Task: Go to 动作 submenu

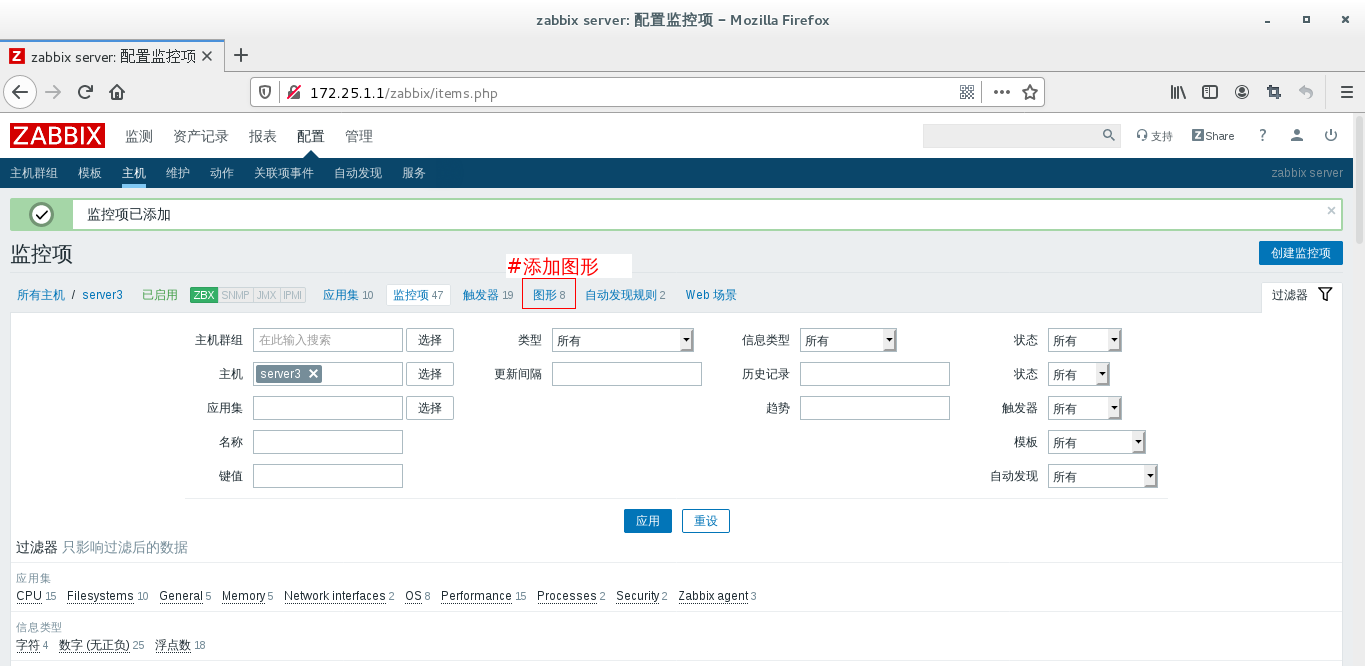Action: (222, 173)
